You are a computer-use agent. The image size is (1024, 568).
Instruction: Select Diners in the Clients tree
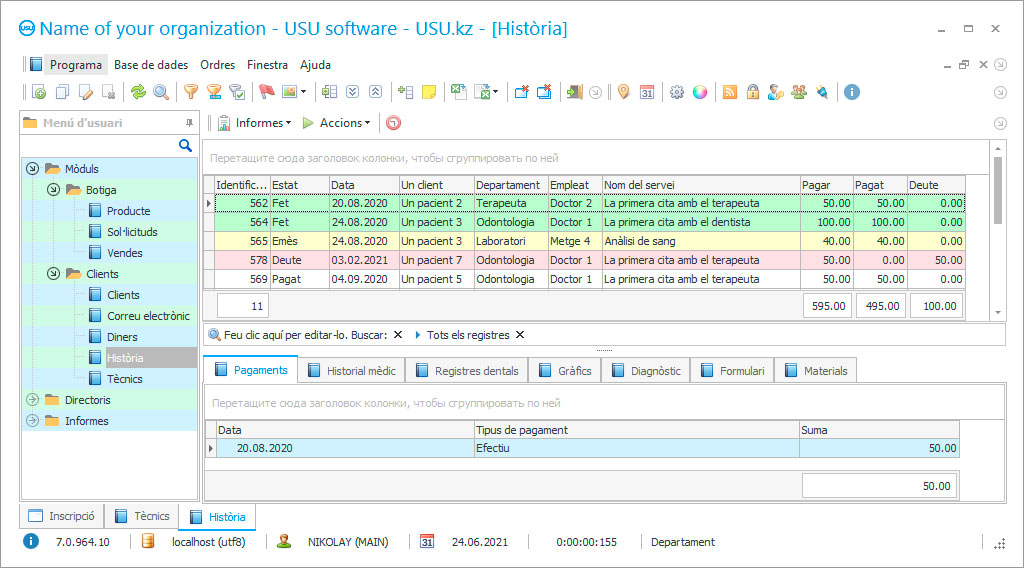[122, 337]
